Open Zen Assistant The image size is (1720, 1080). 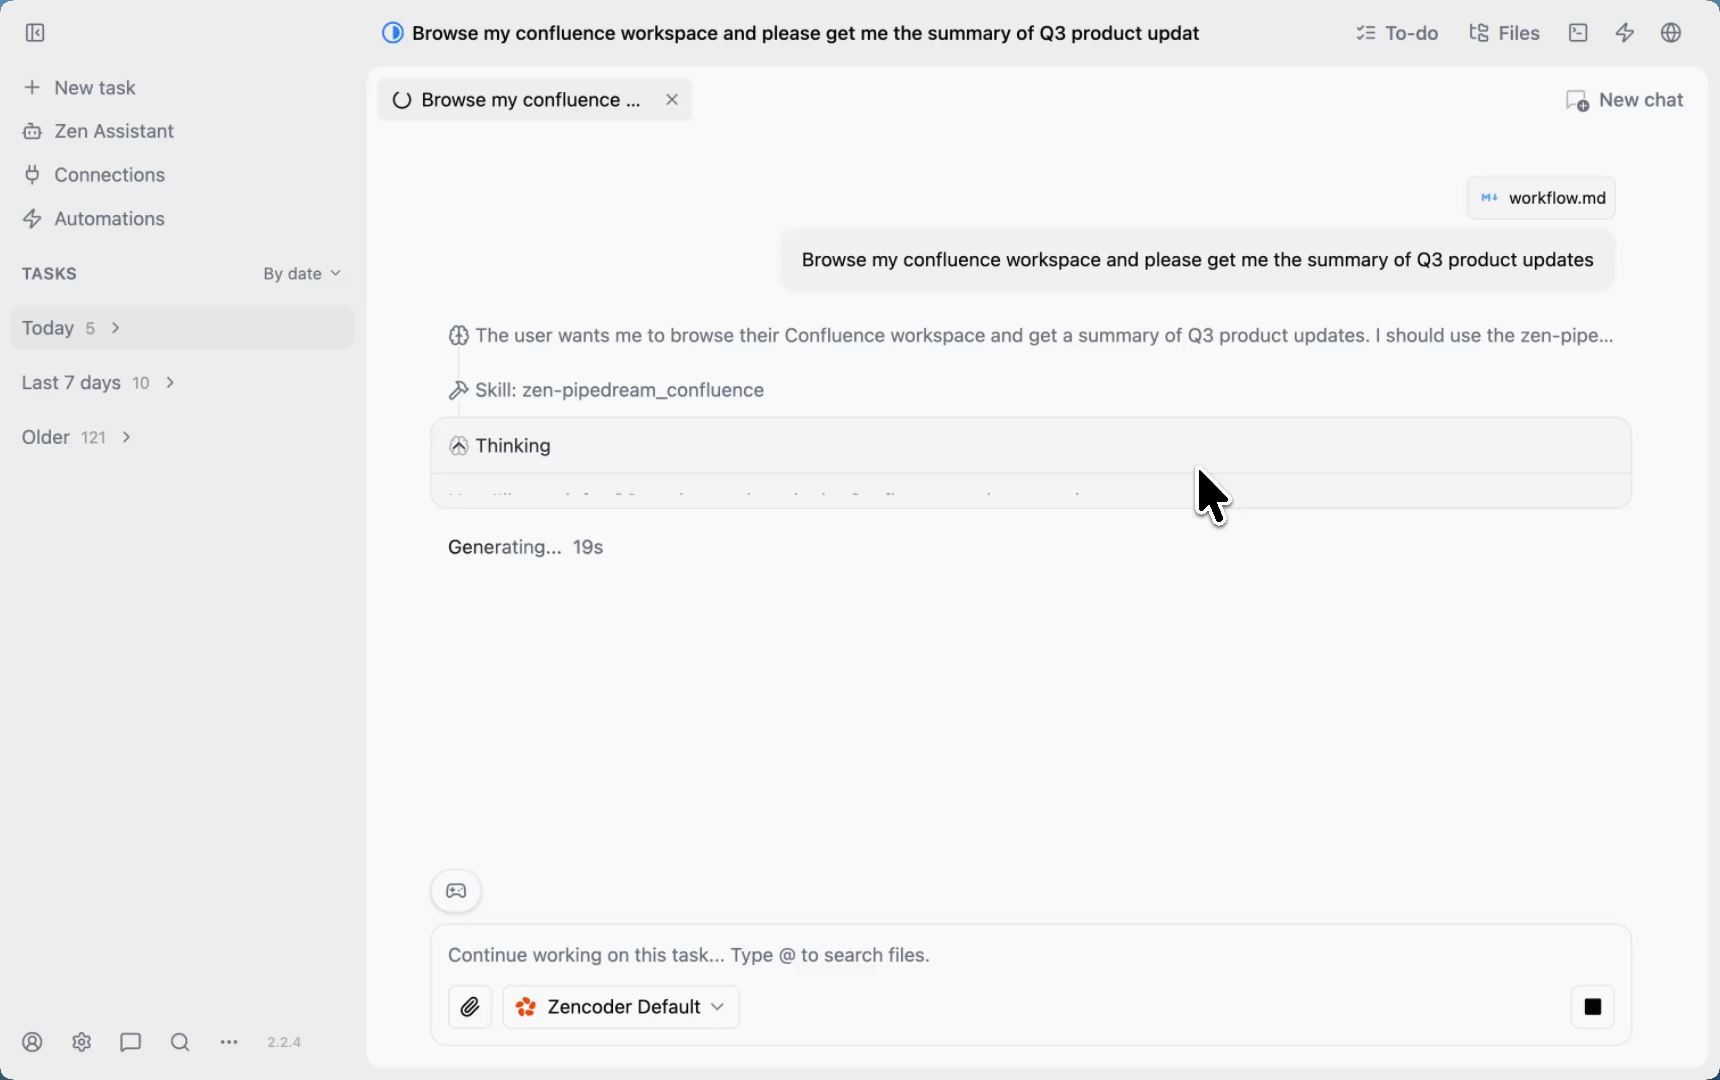(99, 131)
